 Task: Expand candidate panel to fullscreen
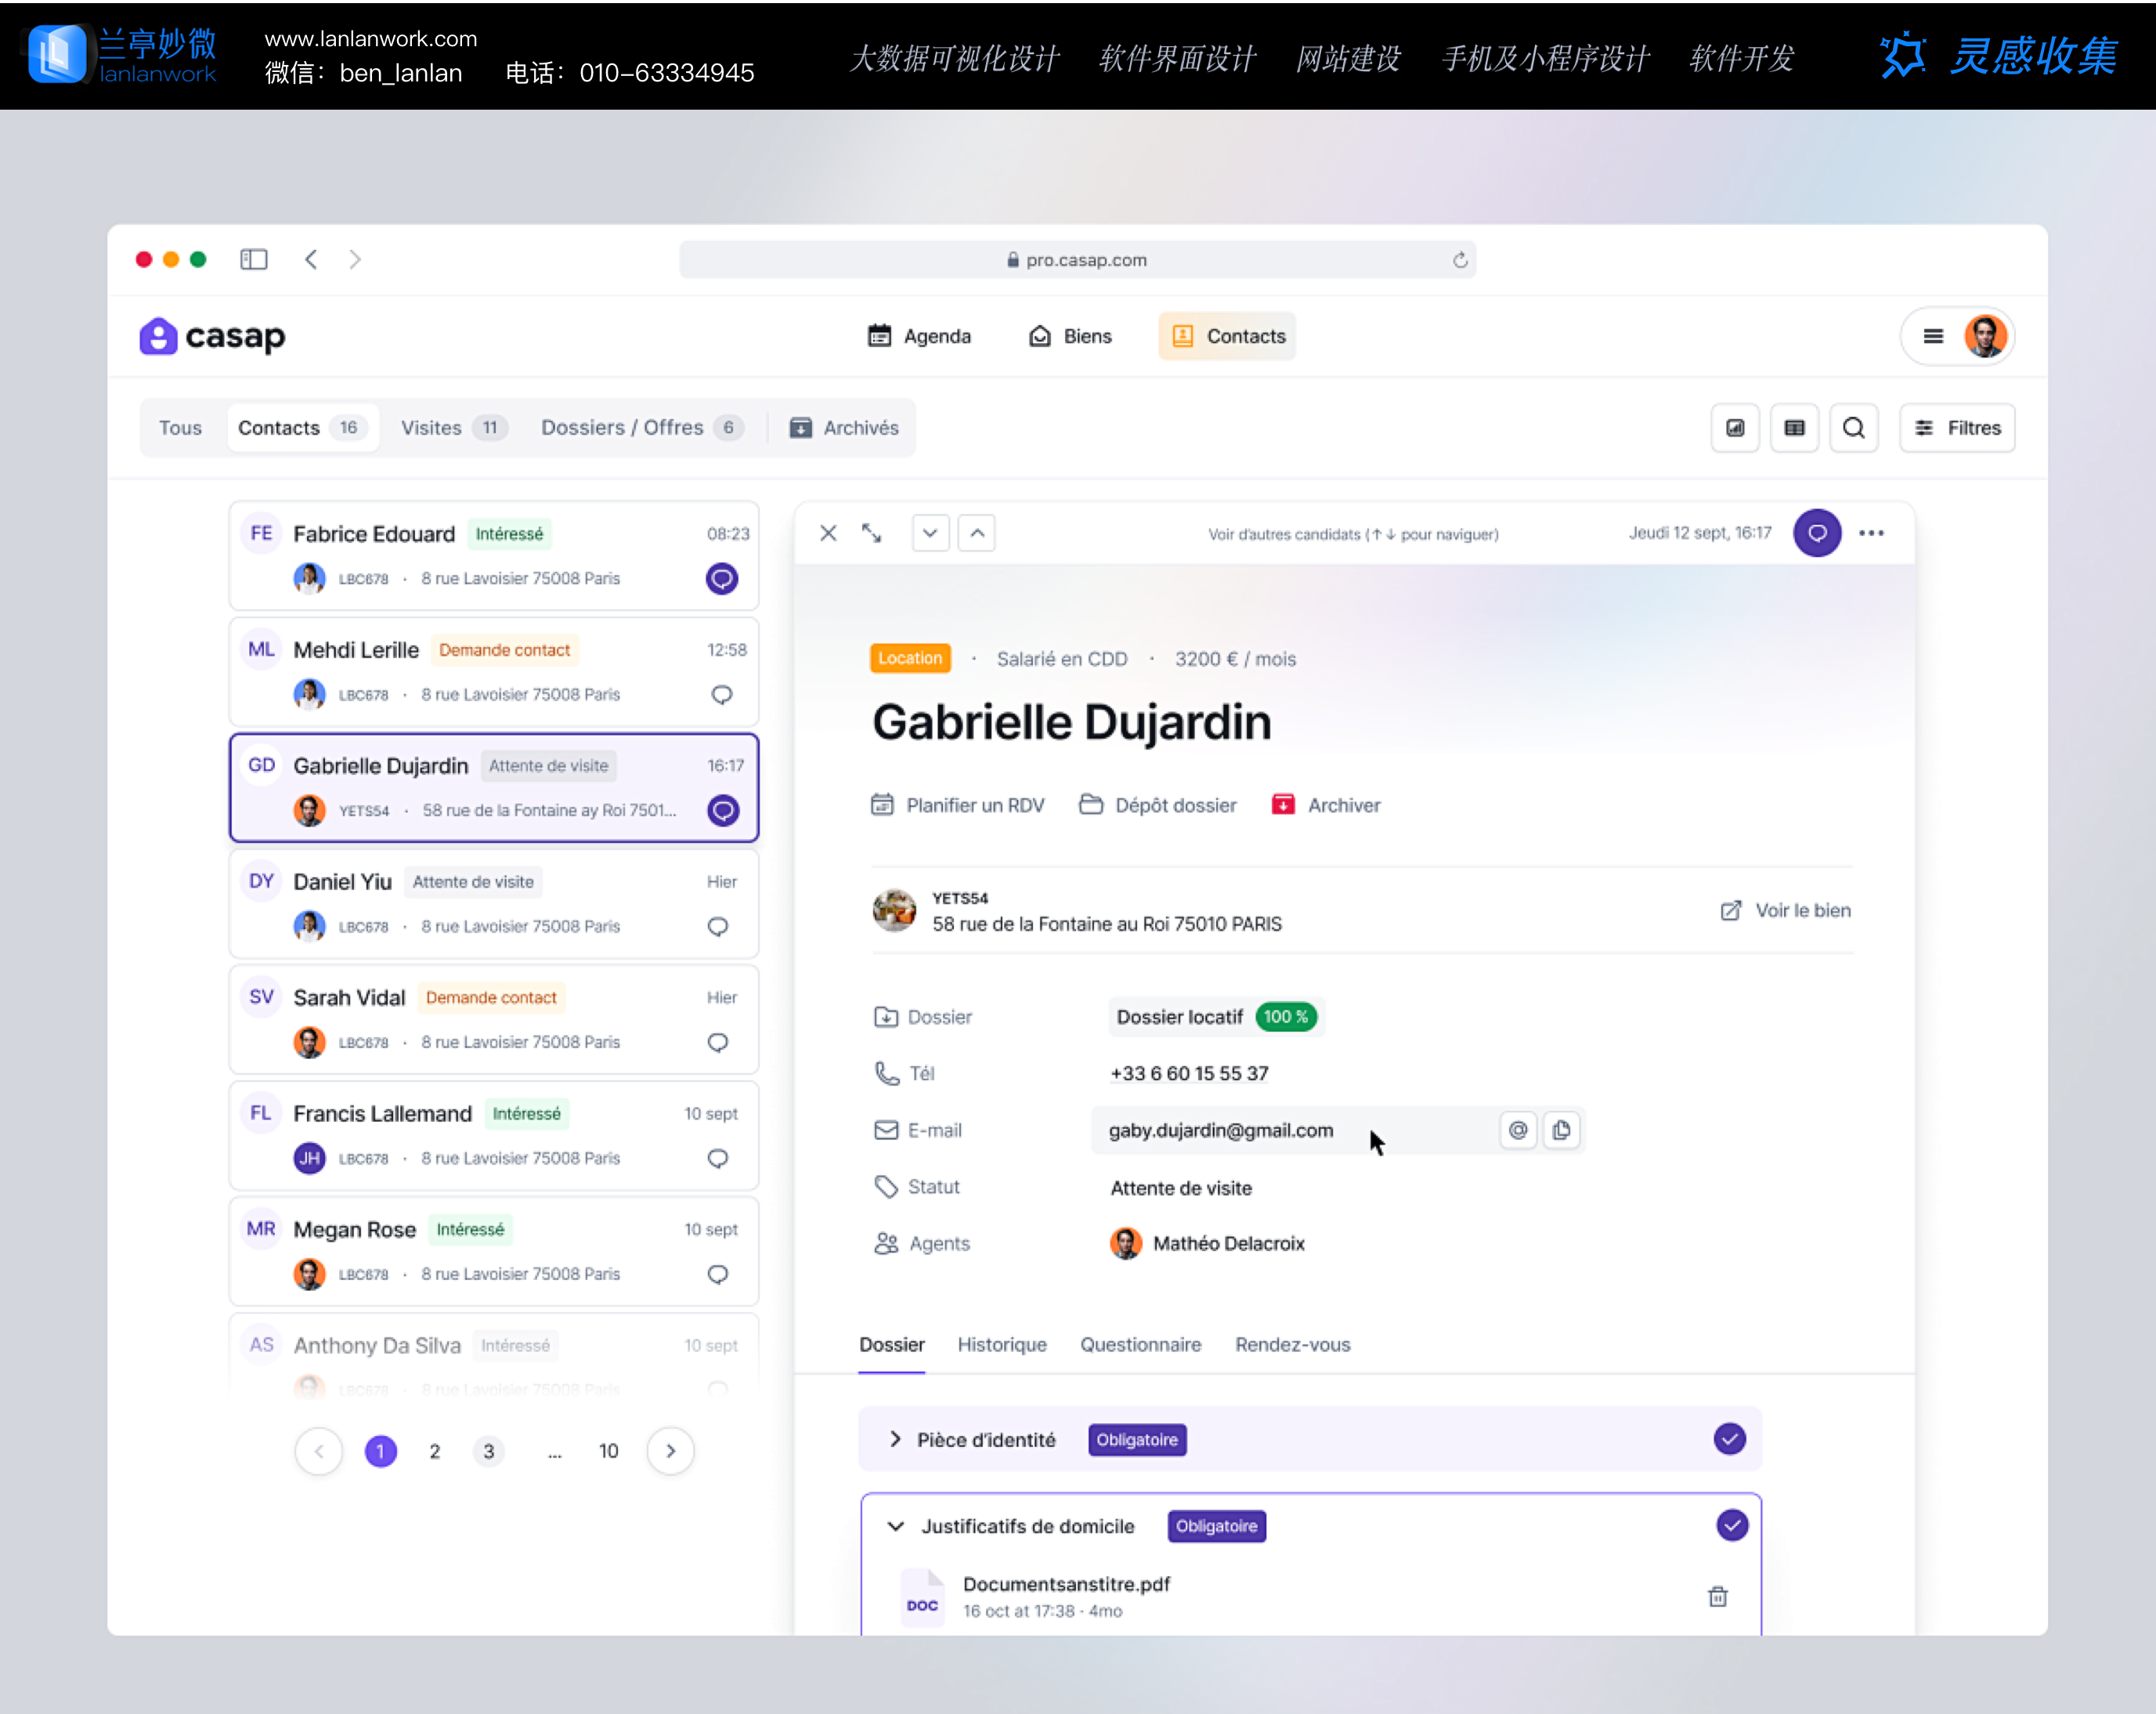[871, 533]
